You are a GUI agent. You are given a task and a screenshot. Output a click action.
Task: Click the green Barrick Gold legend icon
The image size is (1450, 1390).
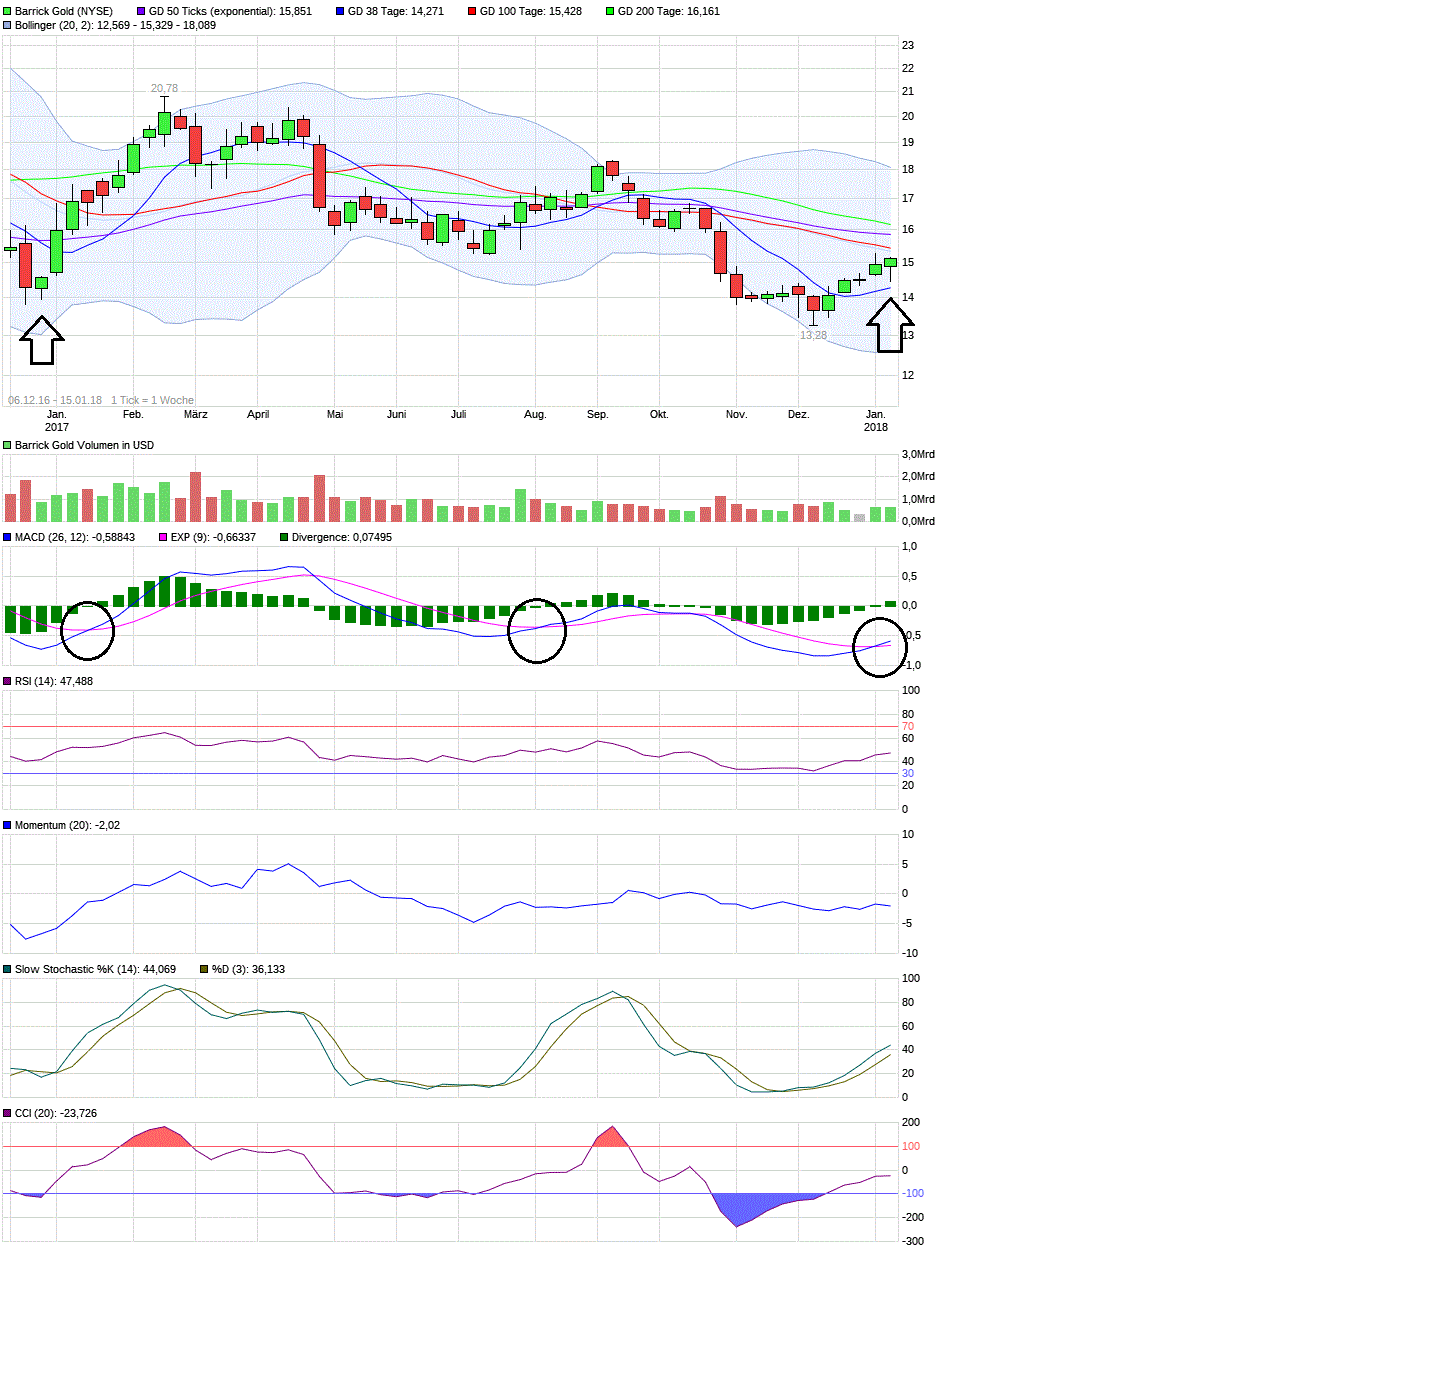point(8,10)
